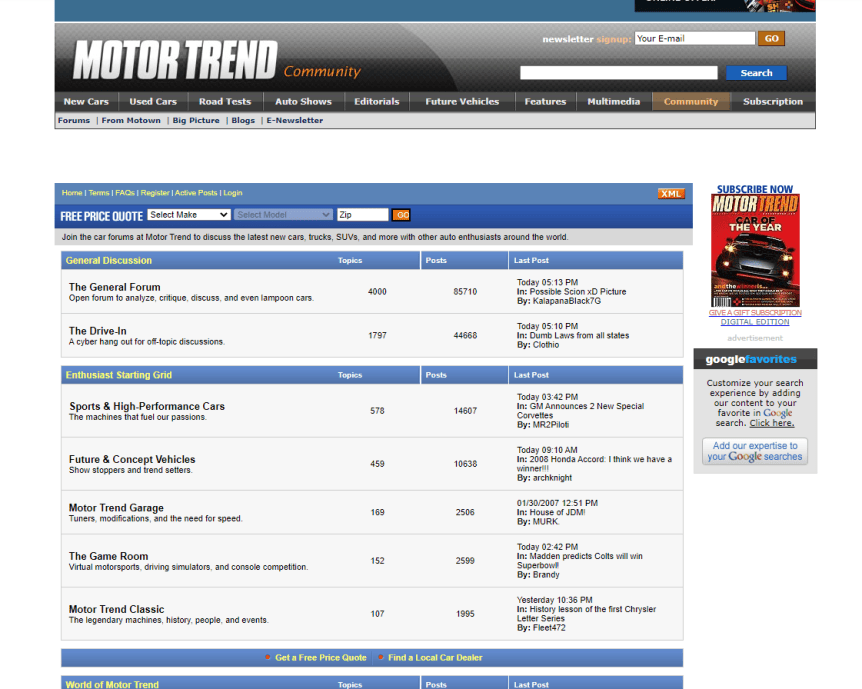Open the Auto Shows menu
The width and height of the screenshot is (862, 689).
click(303, 102)
